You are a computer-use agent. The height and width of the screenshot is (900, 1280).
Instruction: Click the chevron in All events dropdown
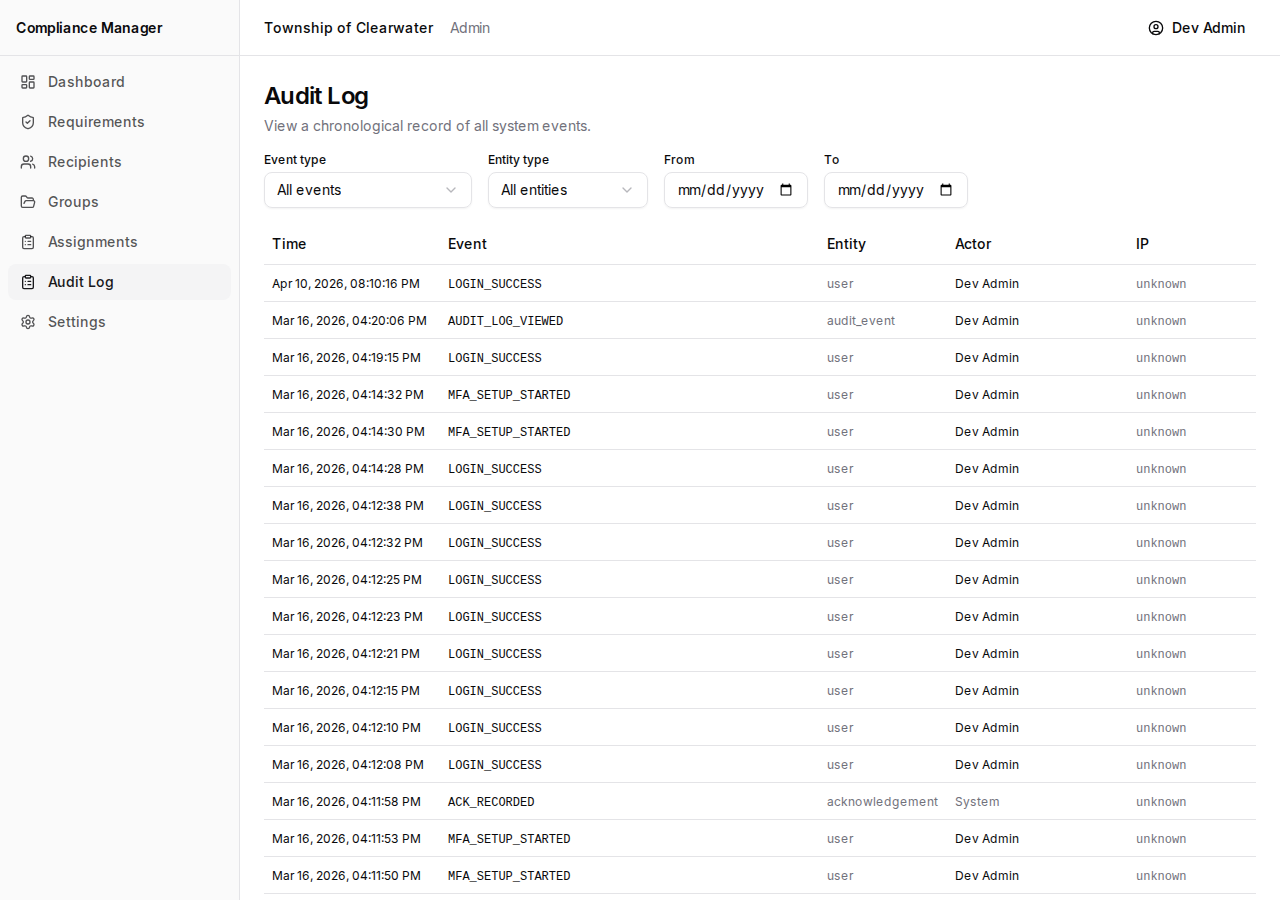point(451,190)
